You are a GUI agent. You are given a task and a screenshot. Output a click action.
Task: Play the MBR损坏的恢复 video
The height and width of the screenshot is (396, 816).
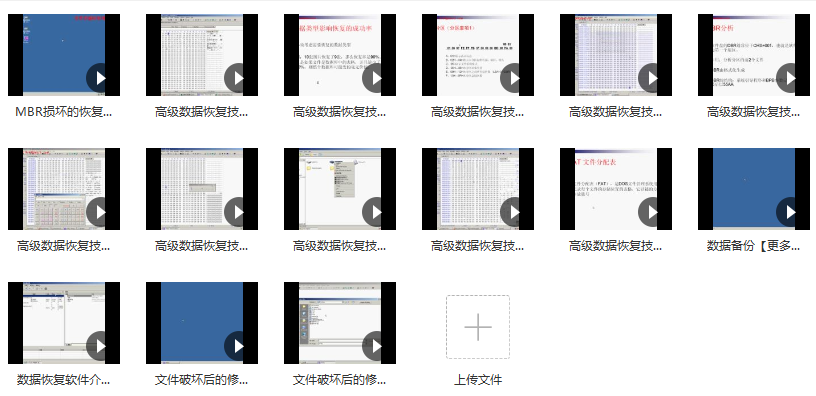[x=100, y=78]
